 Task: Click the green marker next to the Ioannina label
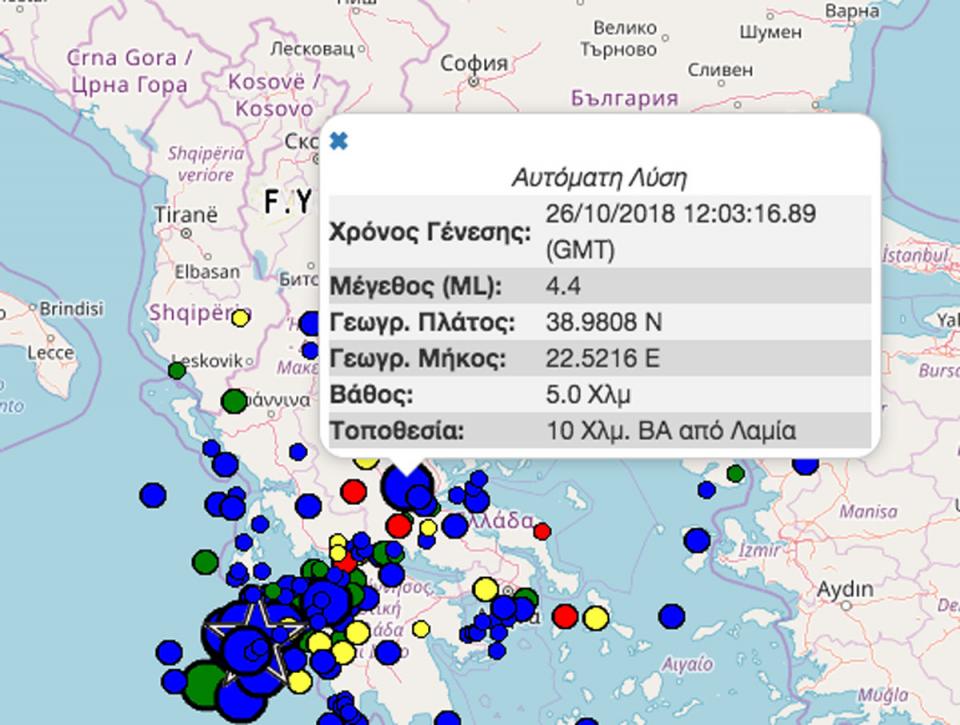(x=233, y=401)
